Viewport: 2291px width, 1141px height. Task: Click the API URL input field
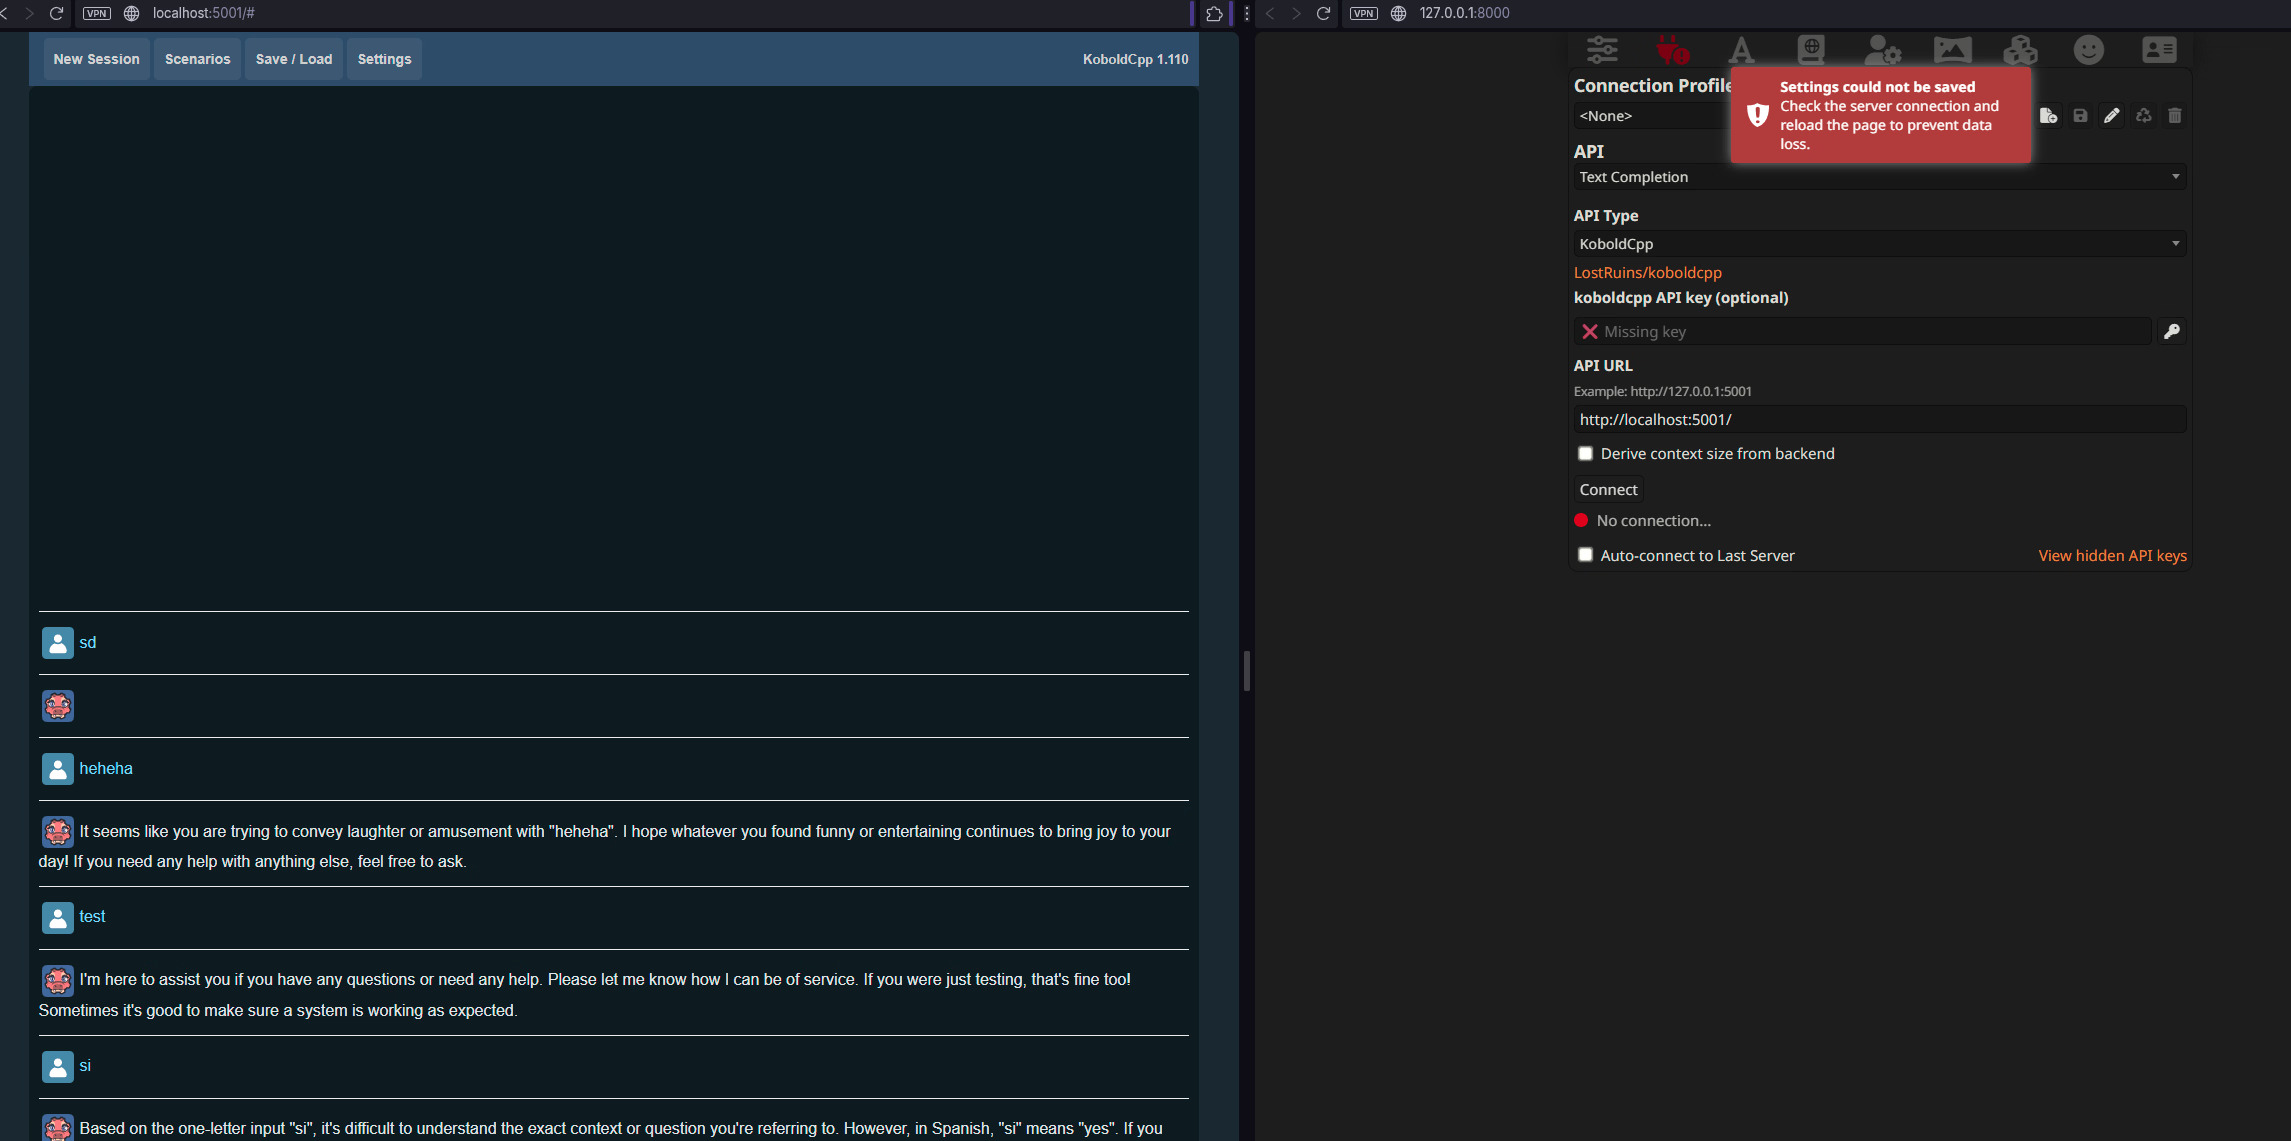click(1879, 420)
